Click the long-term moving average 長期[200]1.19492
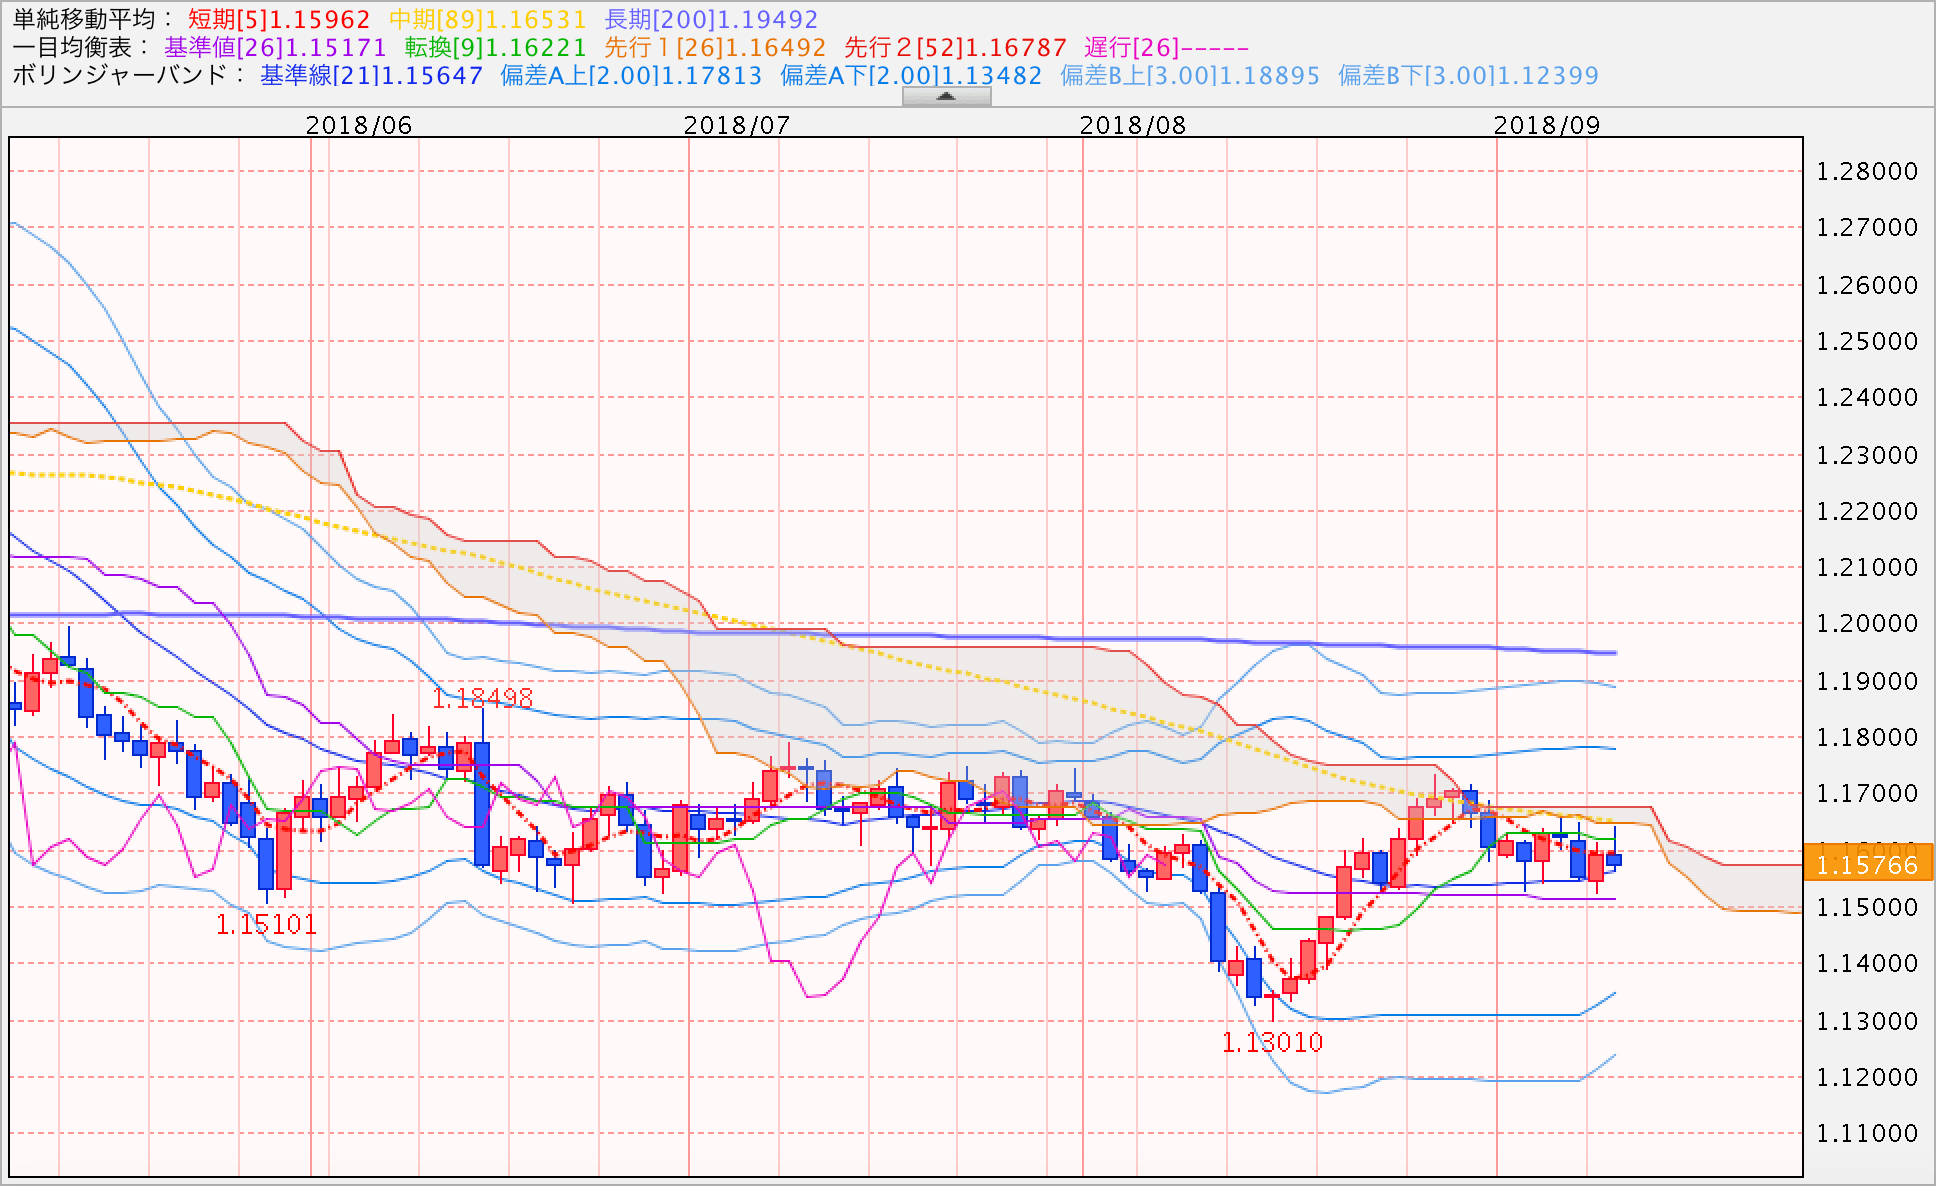The height and width of the screenshot is (1186, 1936). (711, 20)
